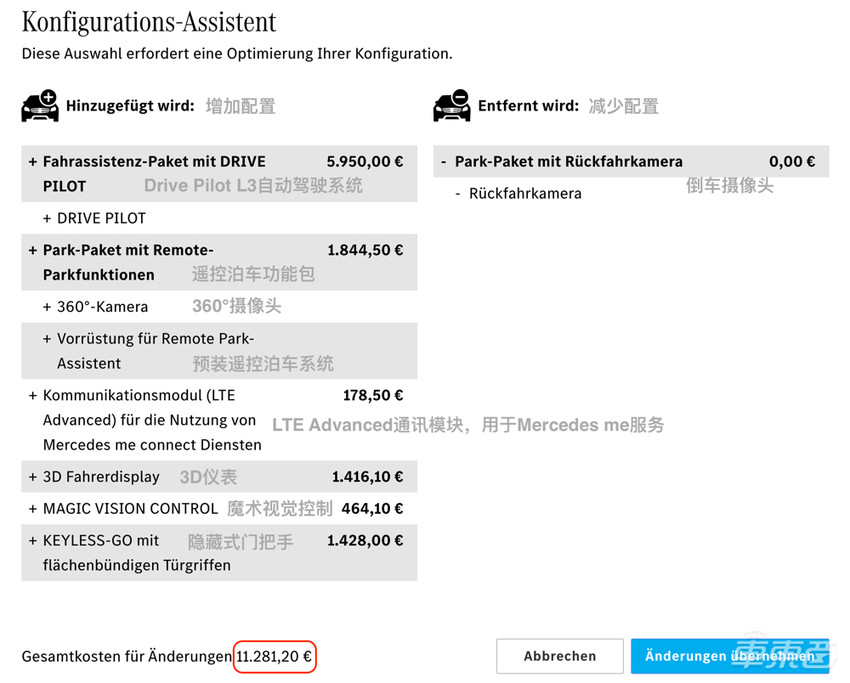Click the Konfigurations-Assistent title
850x683 pixels.
pyautogui.click(x=149, y=21)
